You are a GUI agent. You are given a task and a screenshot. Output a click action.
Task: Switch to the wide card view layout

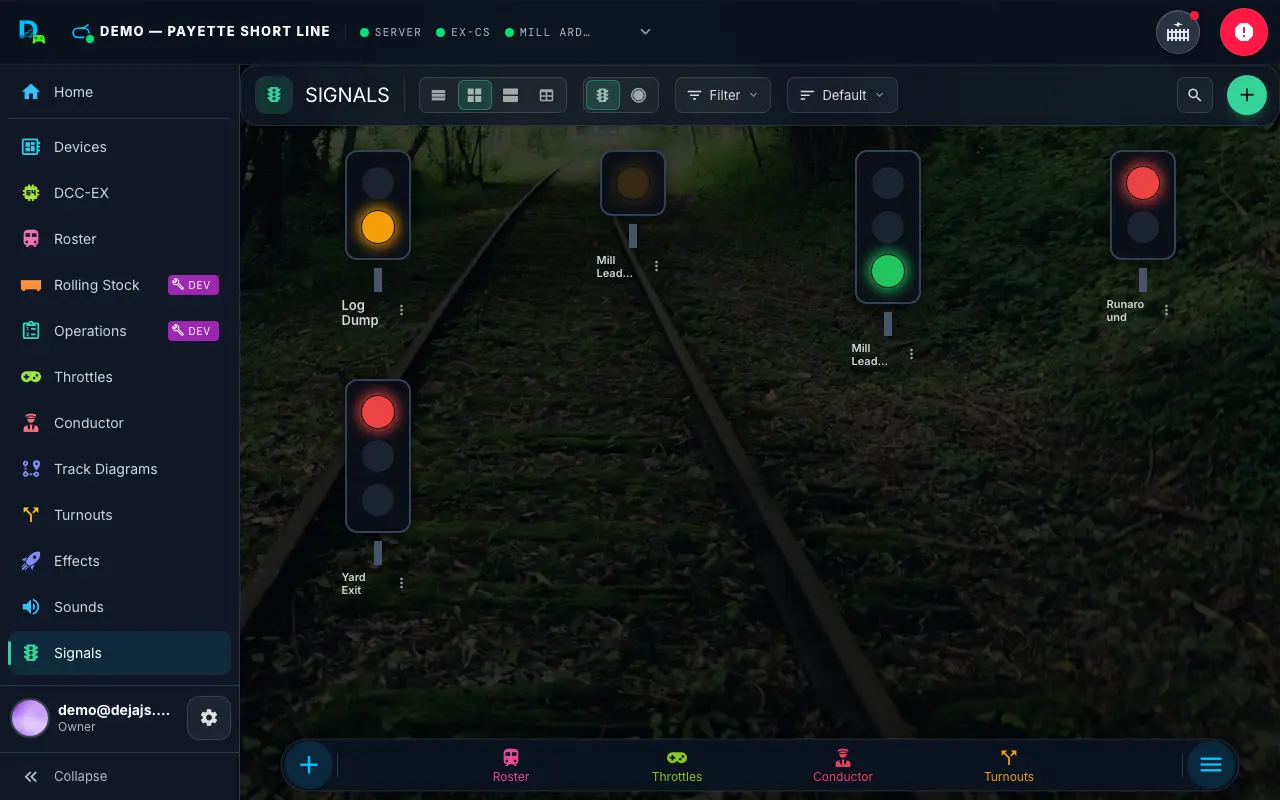(510, 95)
